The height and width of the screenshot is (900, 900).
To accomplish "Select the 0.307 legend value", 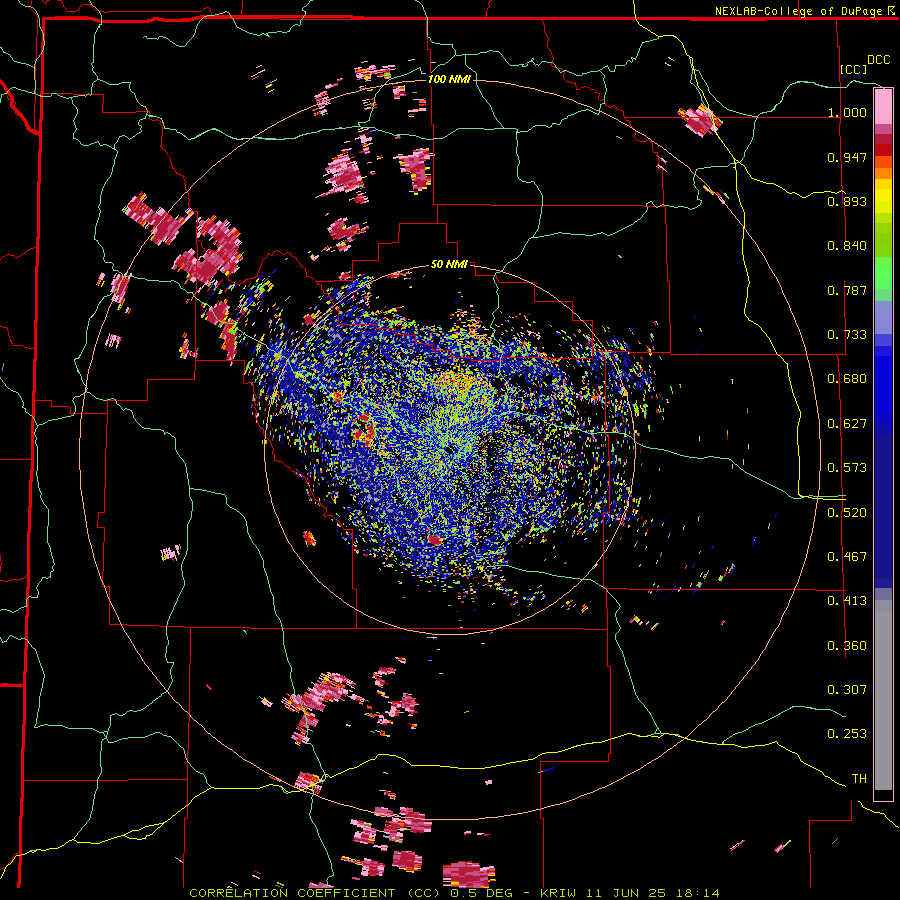I will (847, 690).
